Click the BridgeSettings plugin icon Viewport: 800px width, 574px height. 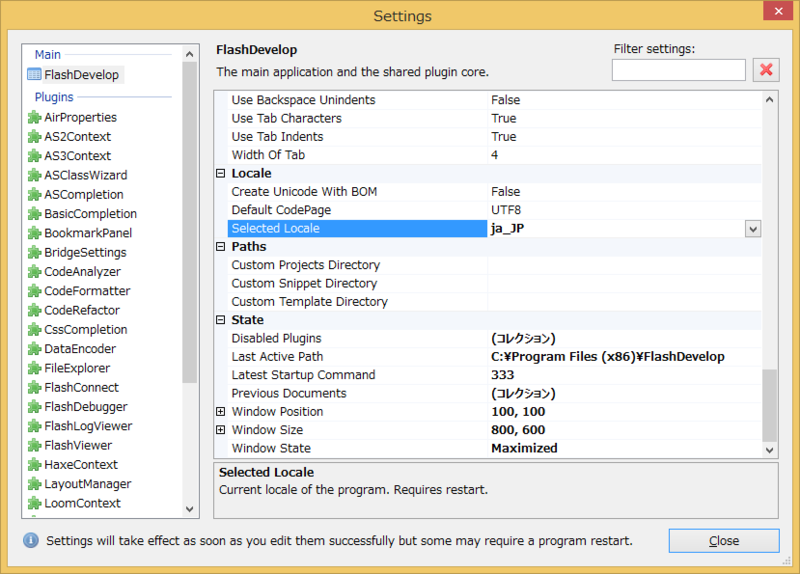click(34, 253)
